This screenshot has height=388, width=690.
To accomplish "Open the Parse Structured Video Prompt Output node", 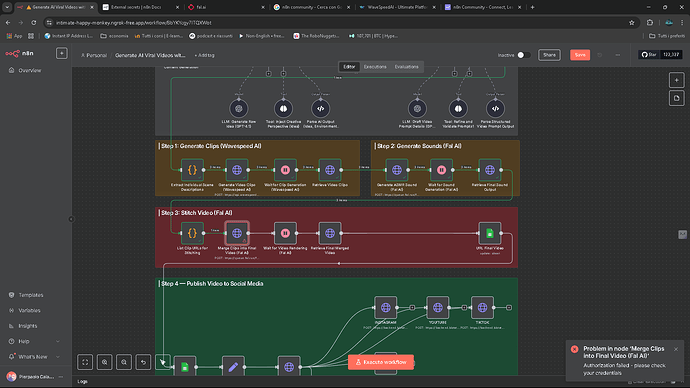I will click(x=495, y=108).
